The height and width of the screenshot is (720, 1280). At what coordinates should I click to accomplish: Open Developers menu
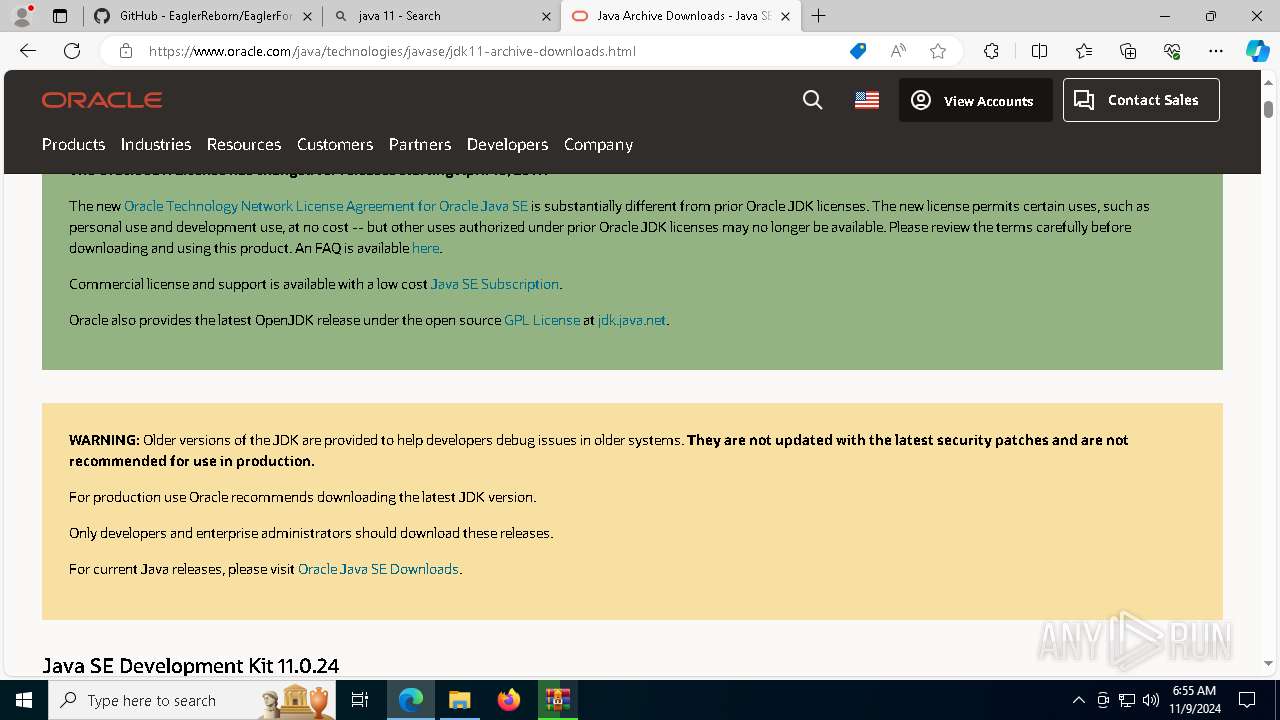[x=507, y=144]
